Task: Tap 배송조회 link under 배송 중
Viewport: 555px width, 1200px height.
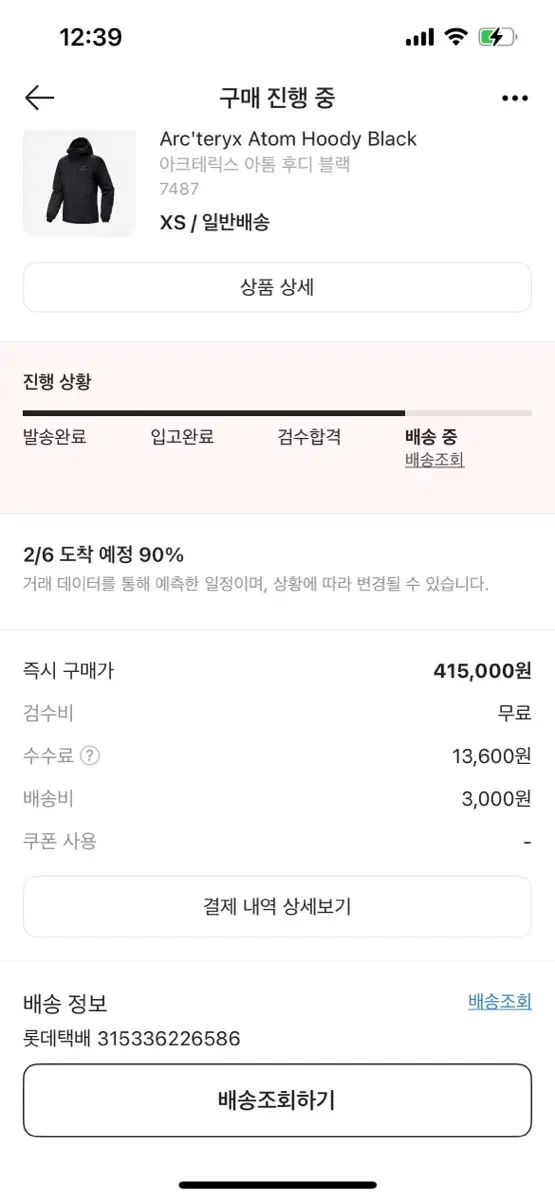Action: pos(434,460)
